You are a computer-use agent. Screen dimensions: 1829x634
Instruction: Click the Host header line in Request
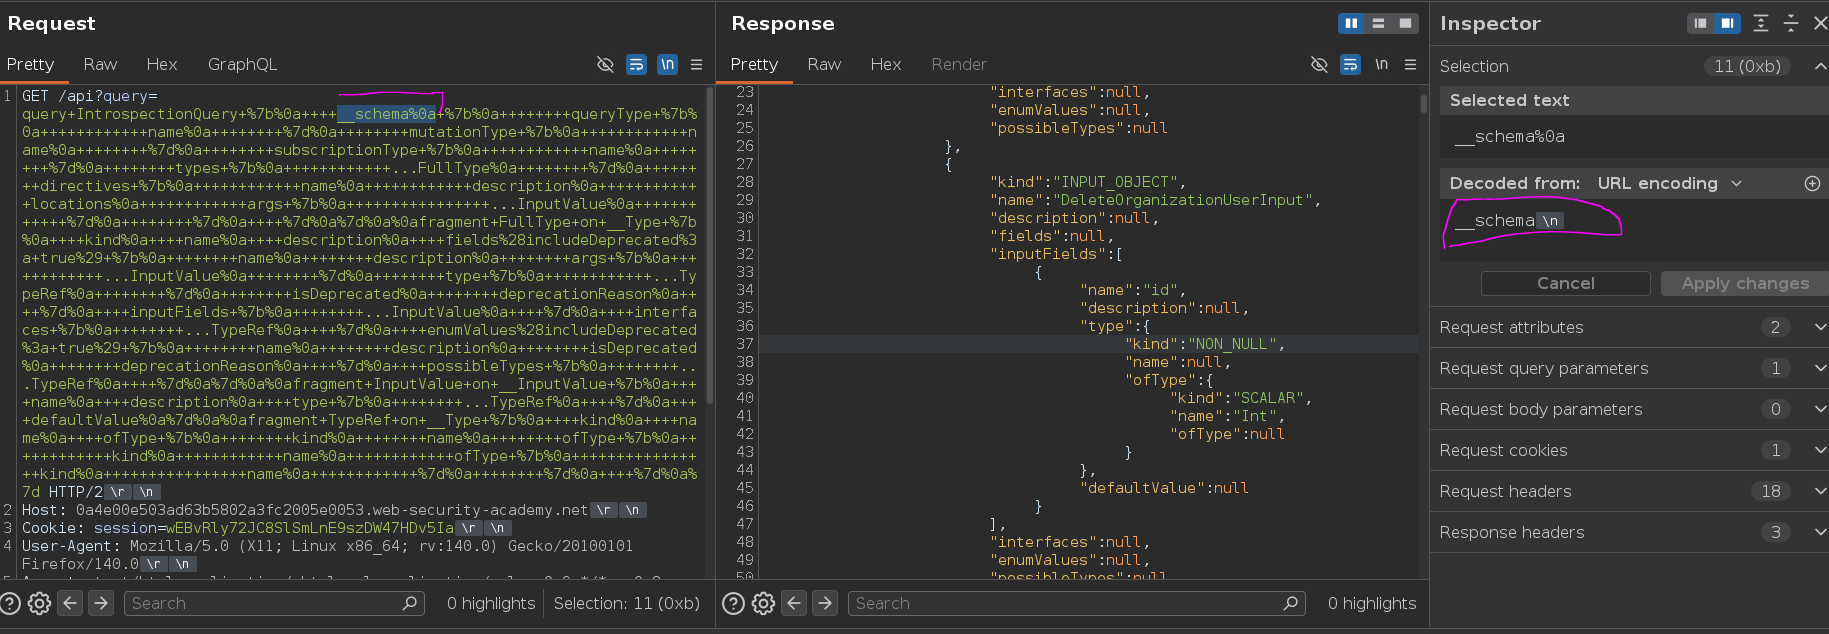pyautogui.click(x=334, y=510)
